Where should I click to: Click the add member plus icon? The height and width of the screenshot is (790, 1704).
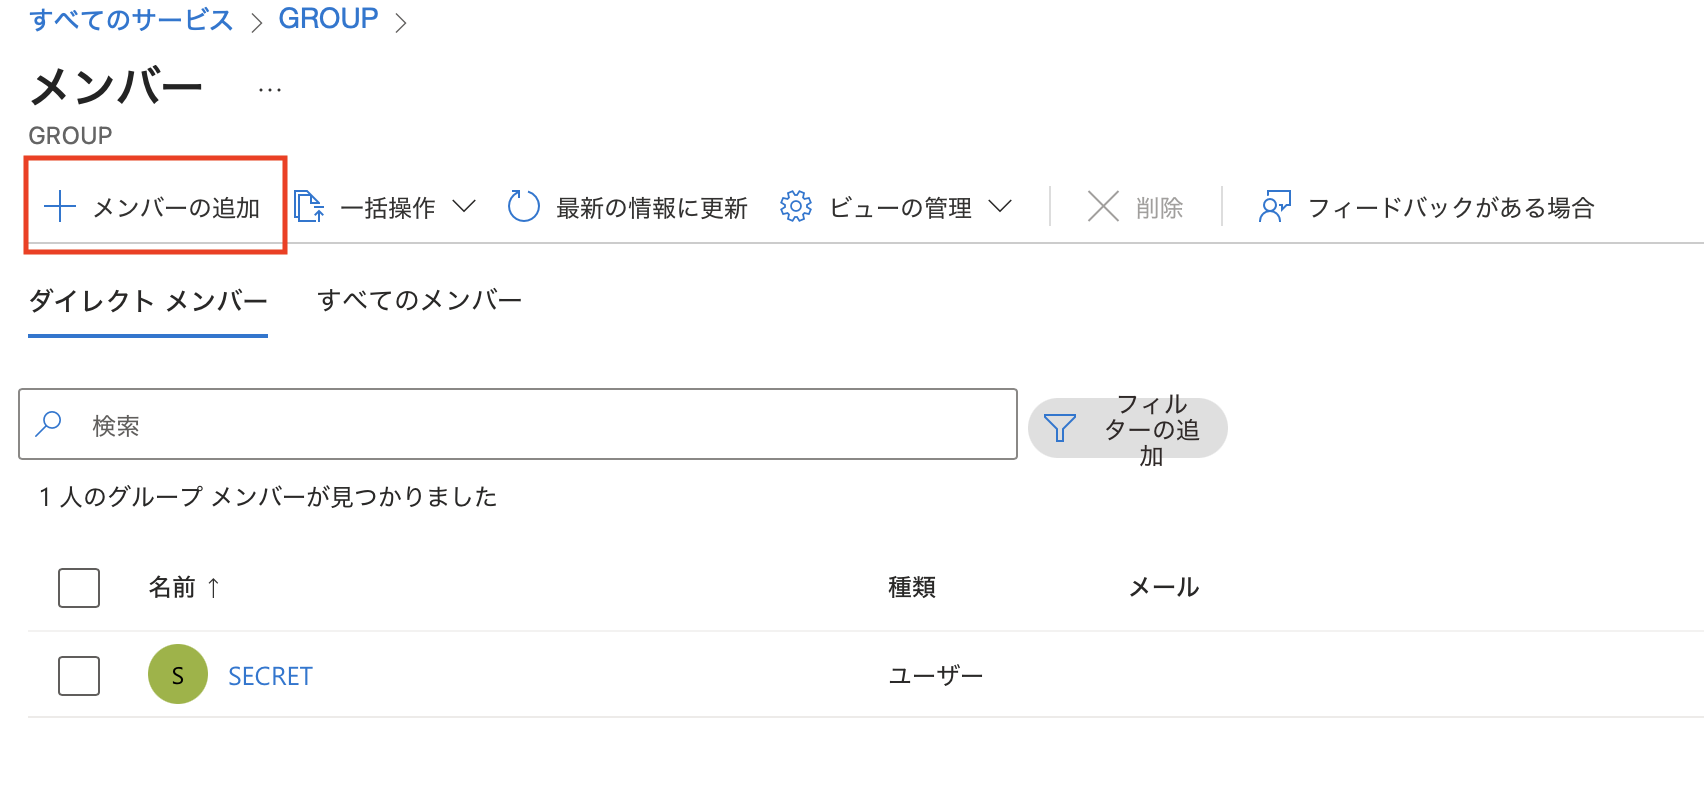click(60, 207)
